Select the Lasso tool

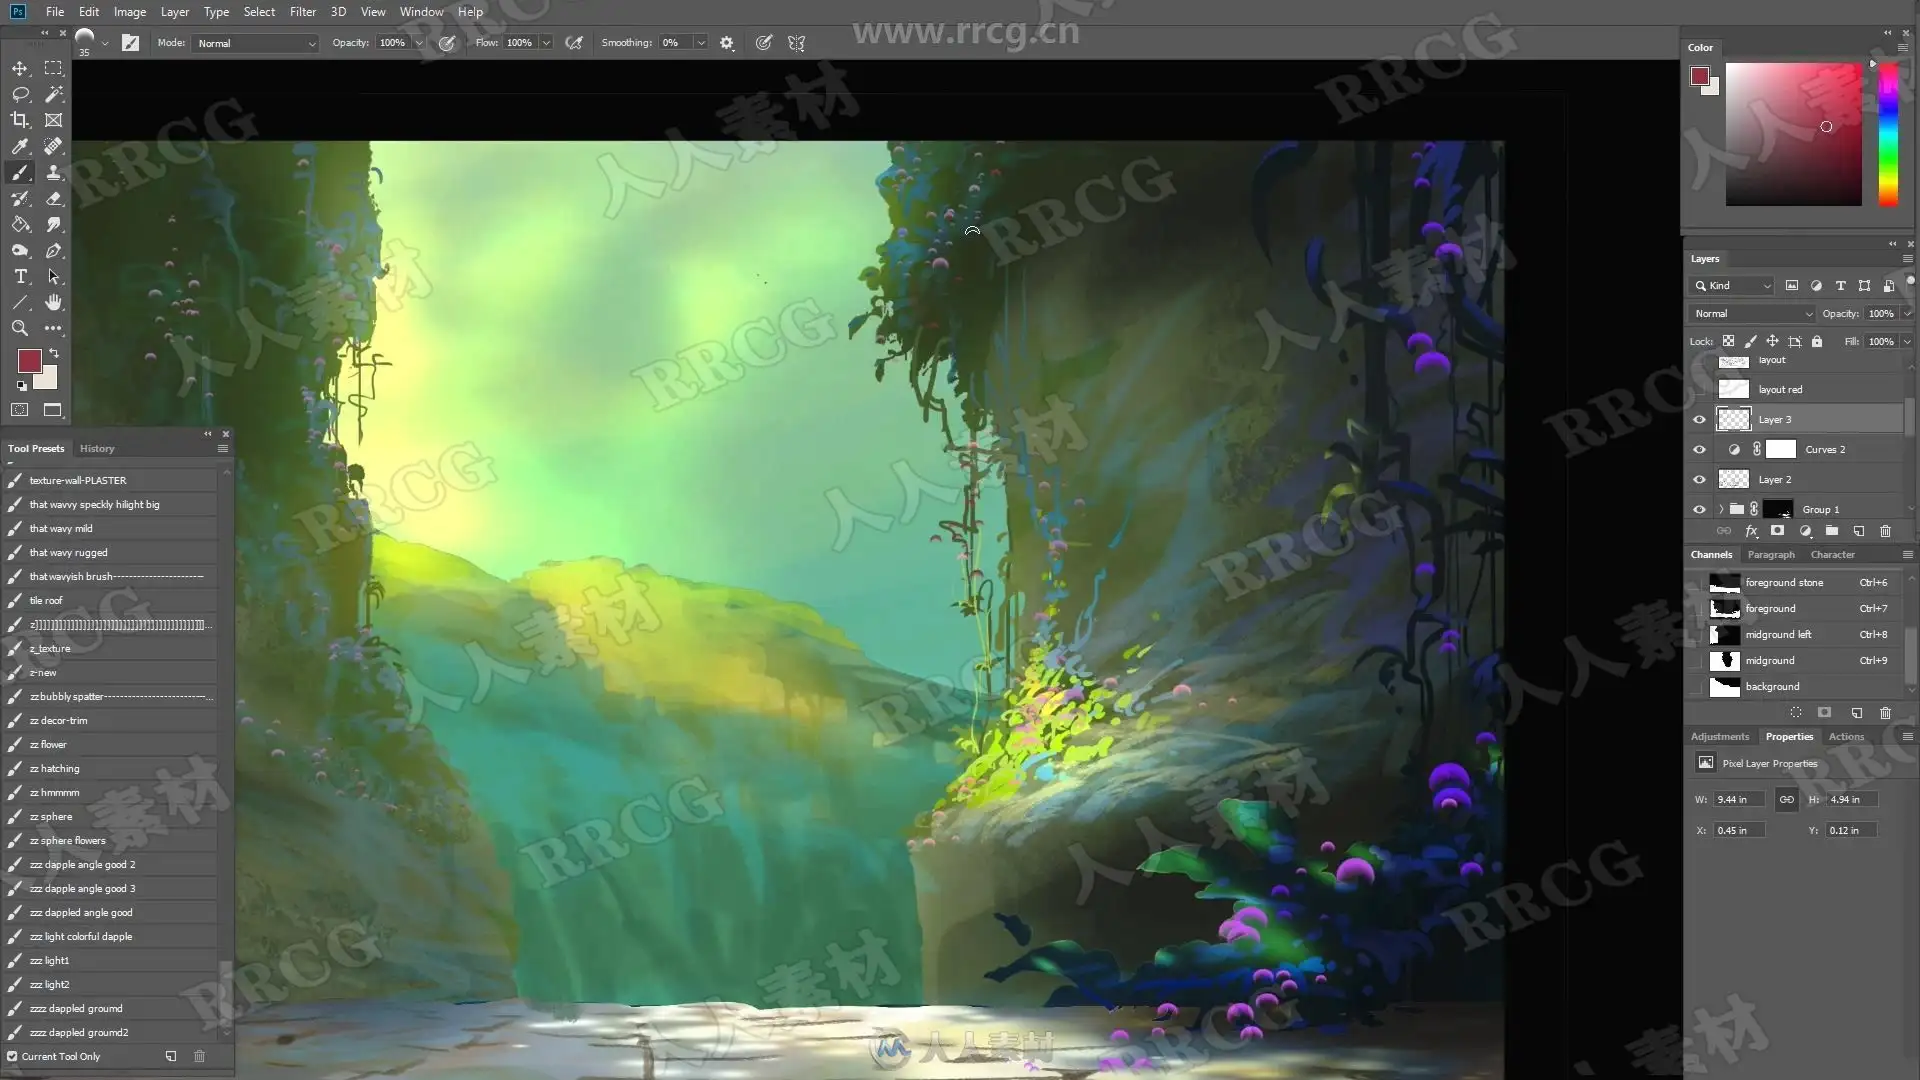[19, 94]
